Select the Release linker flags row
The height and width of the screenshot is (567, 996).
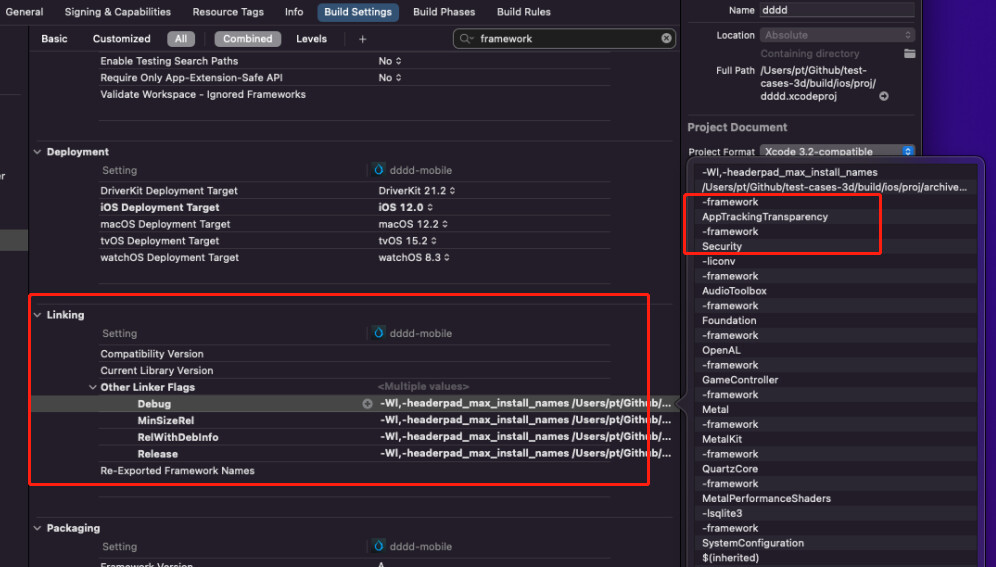click(158, 454)
